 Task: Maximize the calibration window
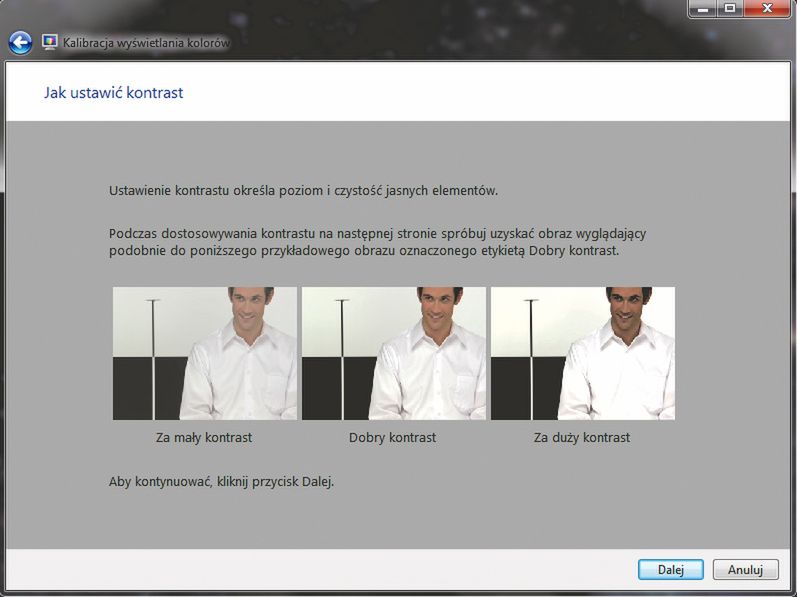[x=730, y=9]
